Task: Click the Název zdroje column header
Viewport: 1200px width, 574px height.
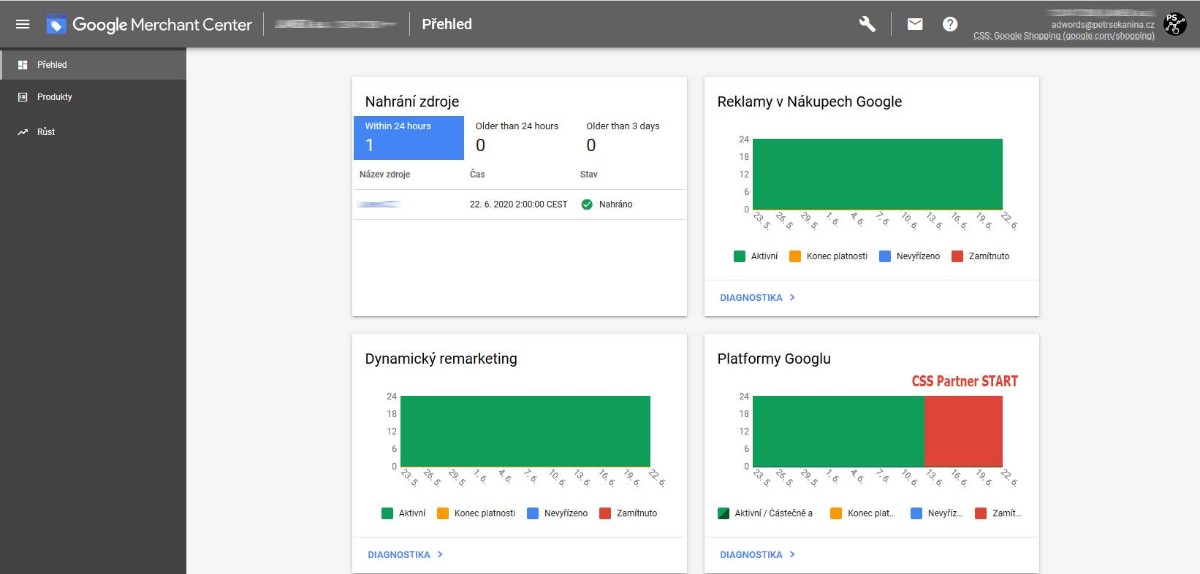Action: [x=385, y=175]
